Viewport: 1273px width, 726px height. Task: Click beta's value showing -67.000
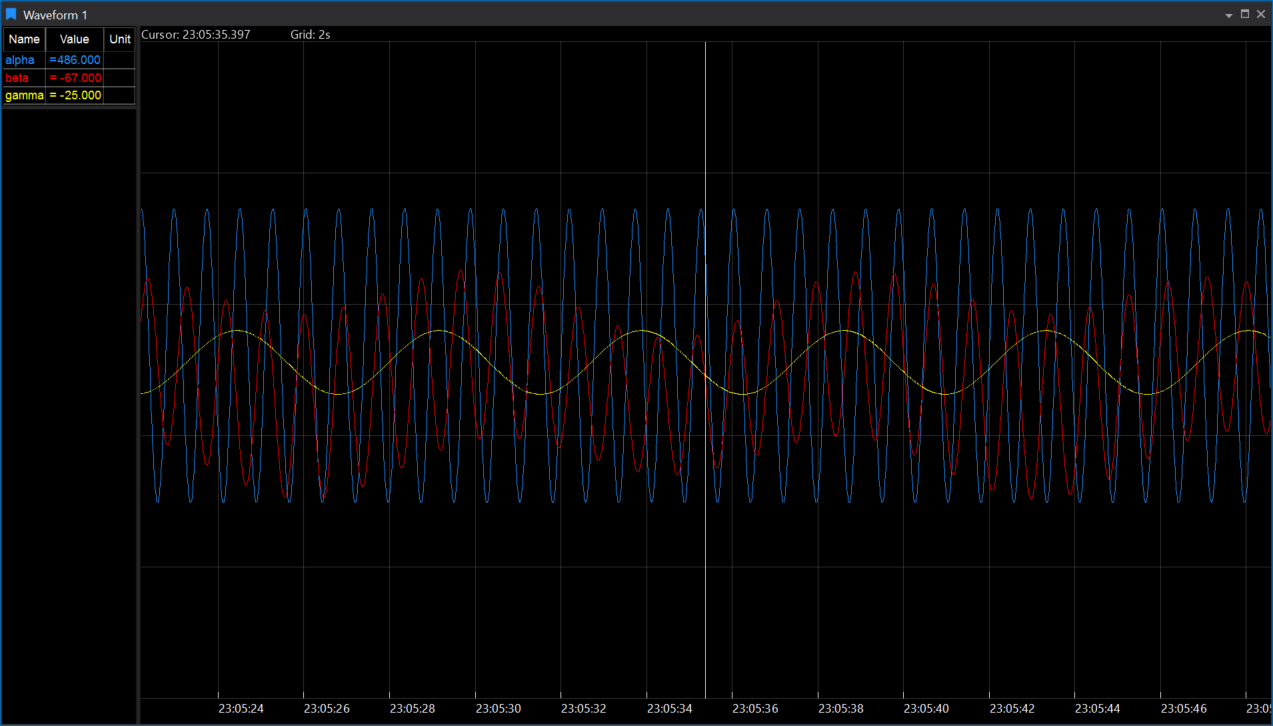75,77
